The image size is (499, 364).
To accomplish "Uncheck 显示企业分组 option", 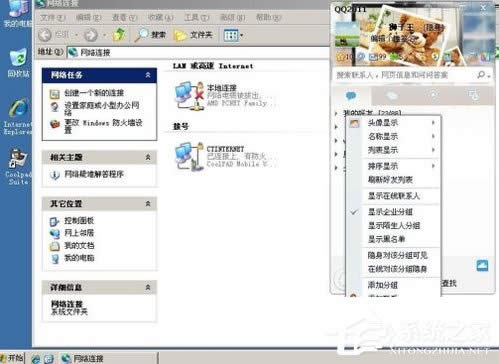I will pos(401,212).
